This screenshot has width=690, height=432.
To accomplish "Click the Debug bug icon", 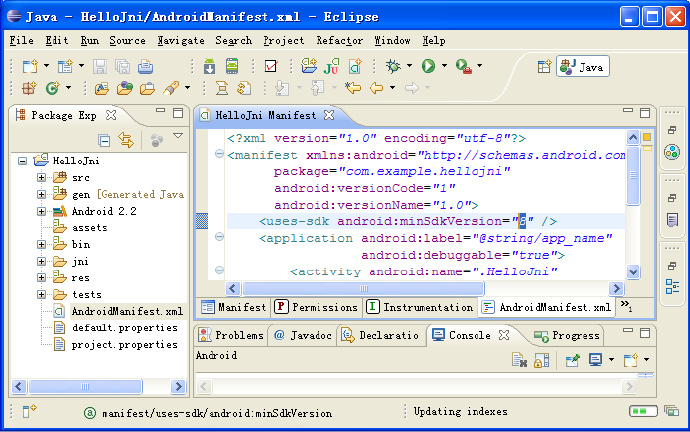I will (393, 66).
